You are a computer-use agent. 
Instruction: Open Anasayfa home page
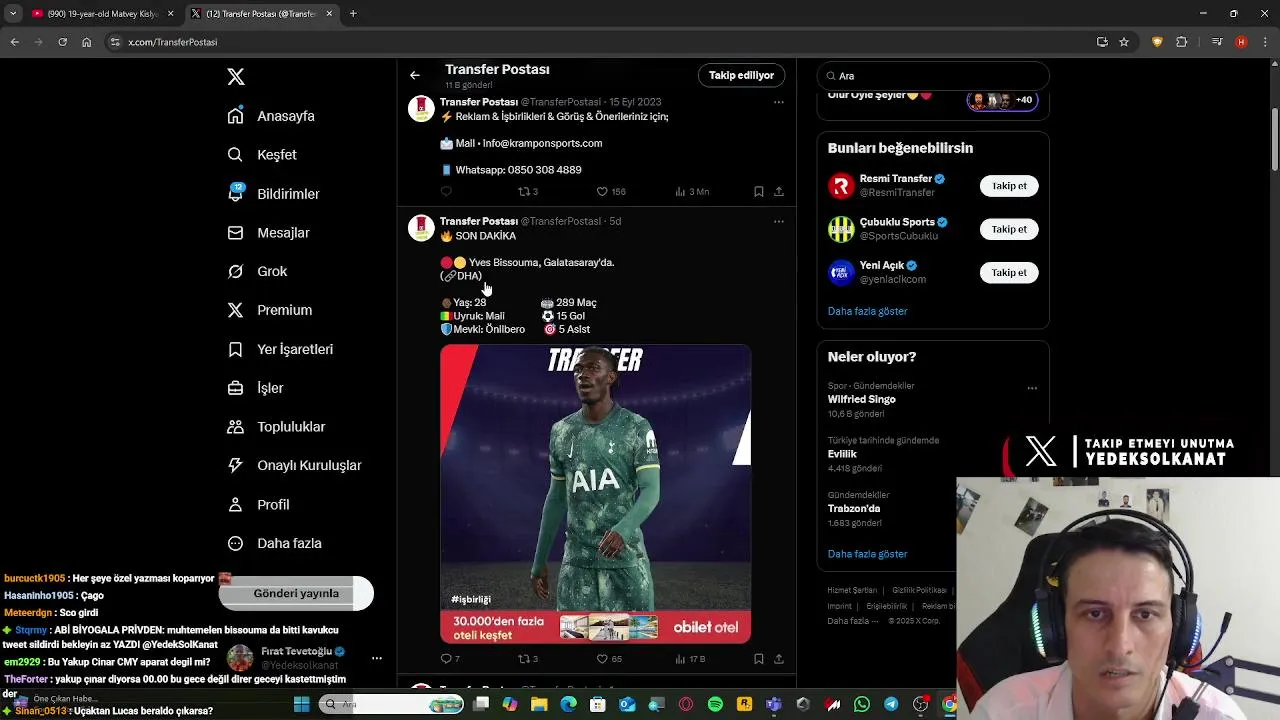click(x=271, y=116)
